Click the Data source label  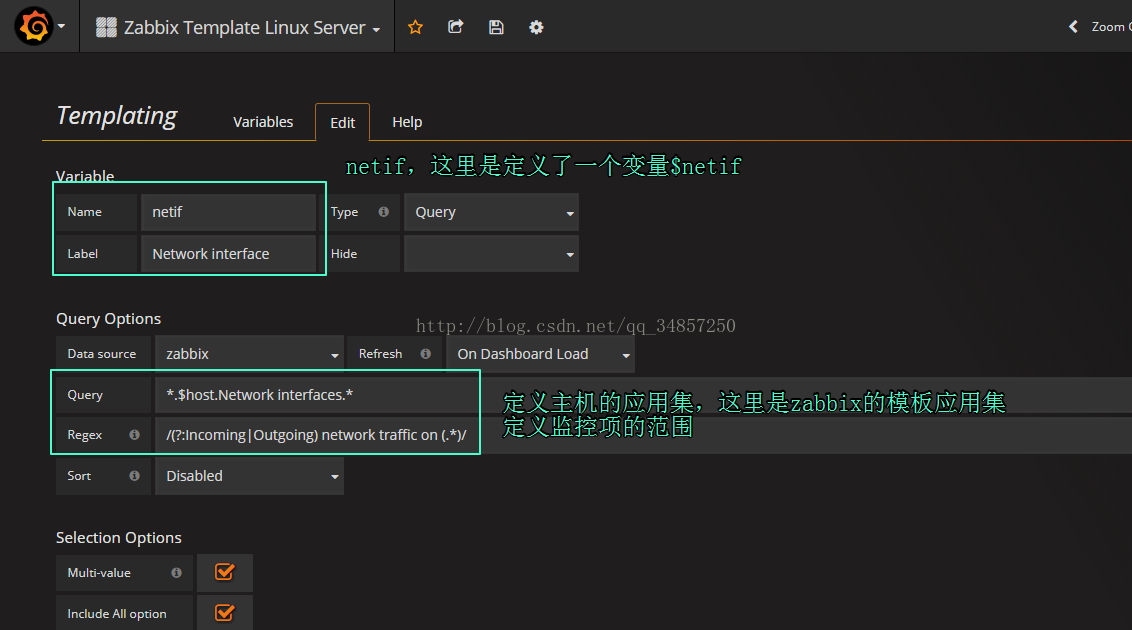102,354
